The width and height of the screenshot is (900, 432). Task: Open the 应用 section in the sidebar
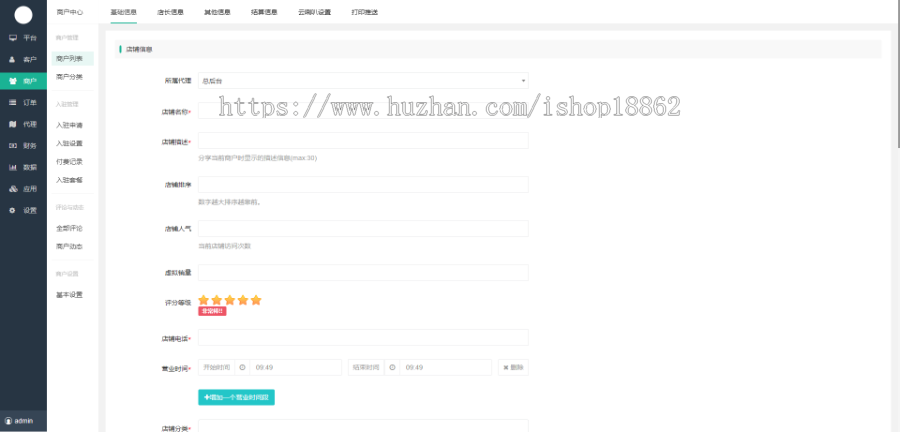click(24, 189)
